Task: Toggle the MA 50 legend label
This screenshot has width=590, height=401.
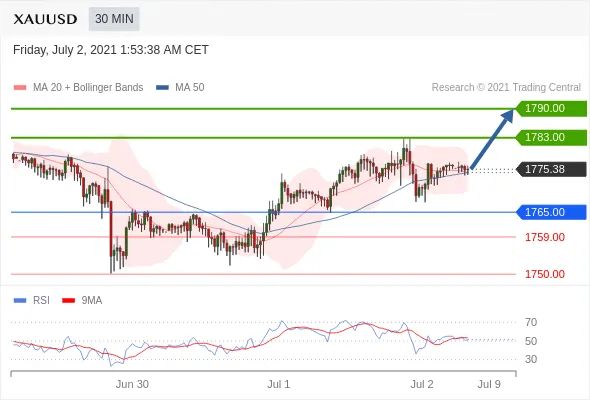Action: (190, 88)
